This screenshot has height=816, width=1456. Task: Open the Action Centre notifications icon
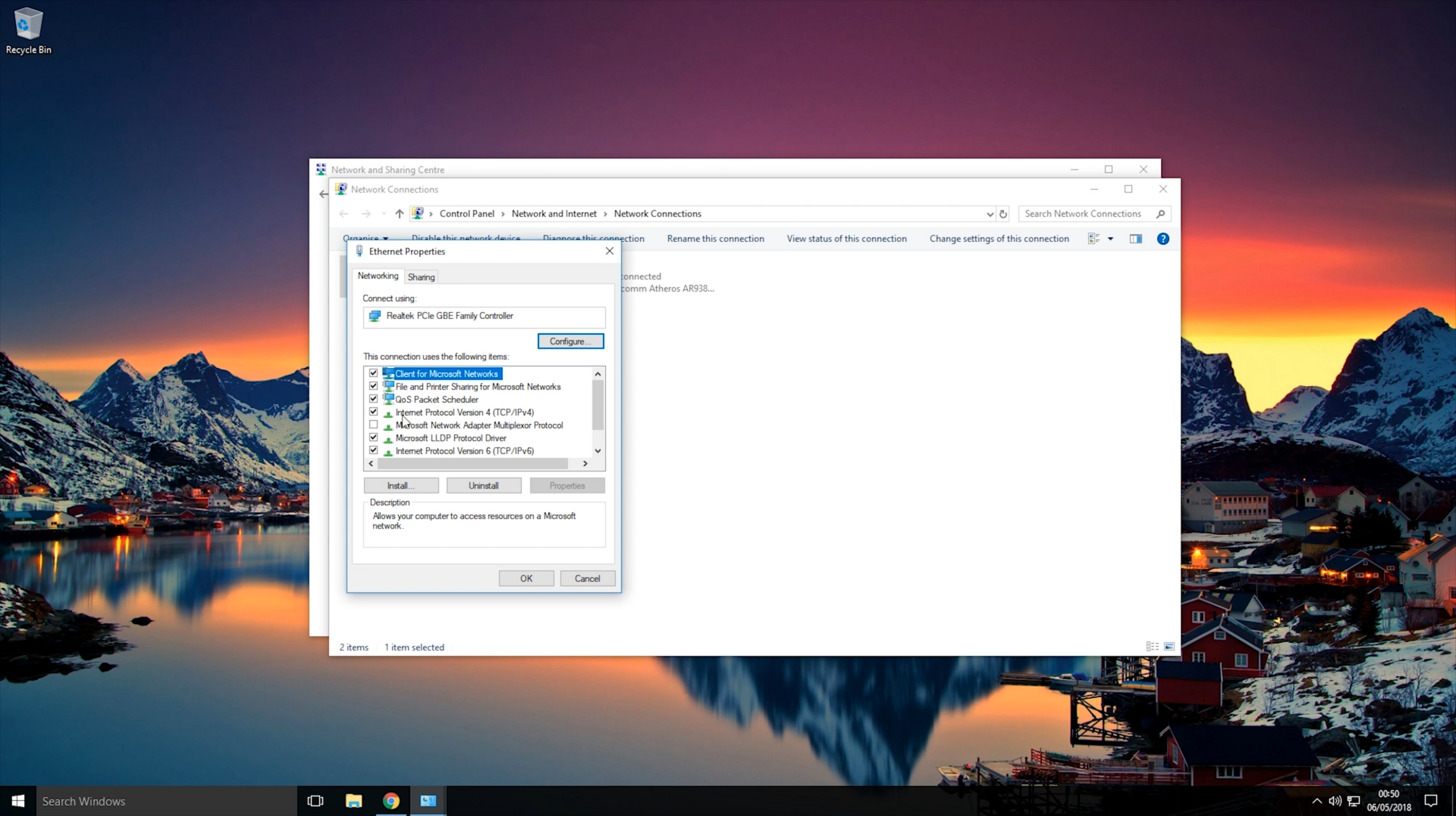click(x=1431, y=801)
